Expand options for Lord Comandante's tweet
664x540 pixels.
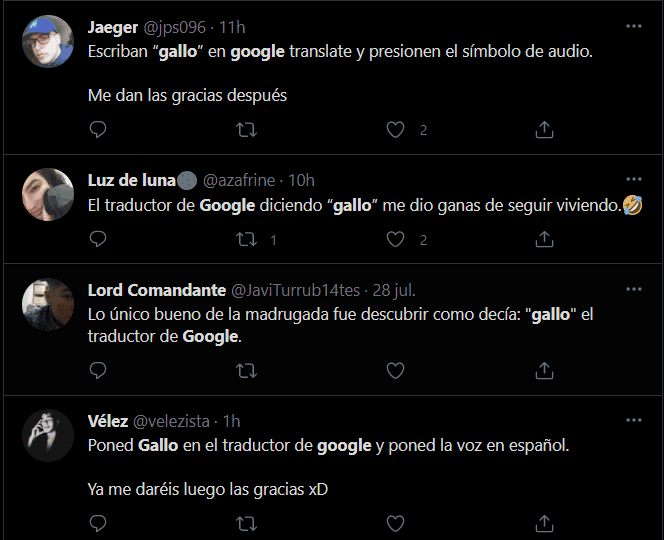click(x=633, y=290)
